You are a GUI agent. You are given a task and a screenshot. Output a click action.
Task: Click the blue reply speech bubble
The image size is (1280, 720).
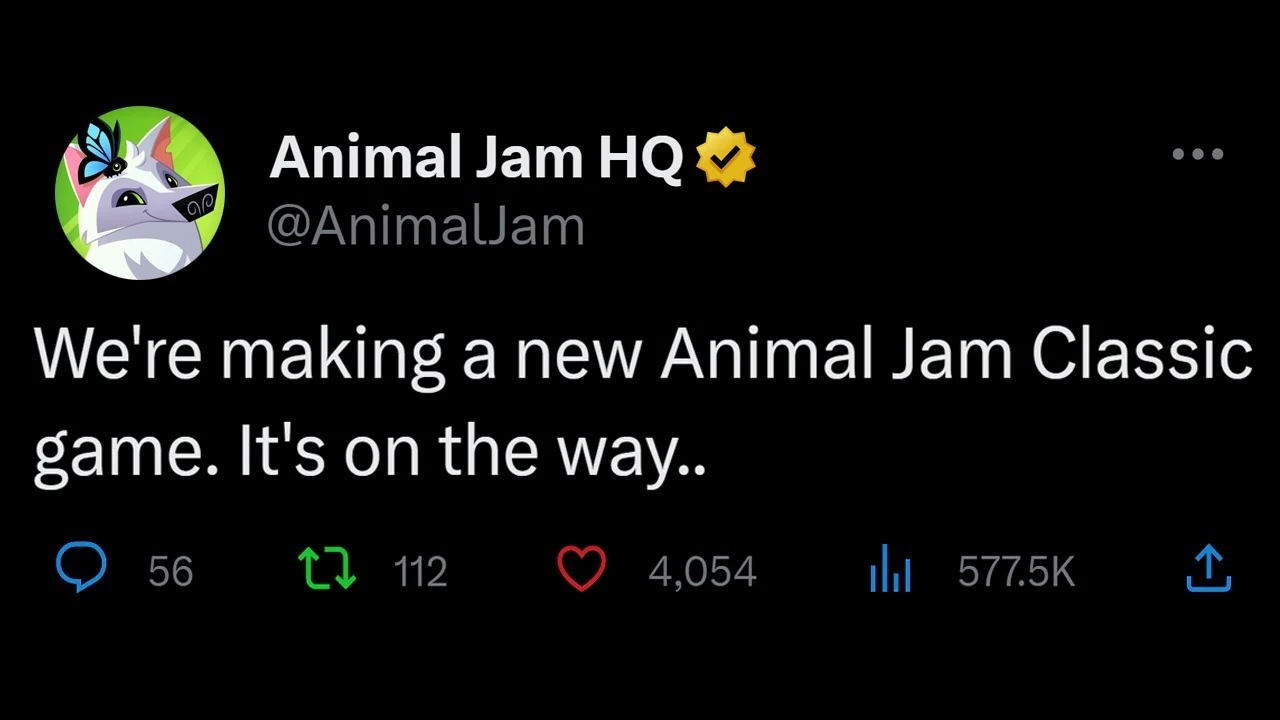[x=81, y=567]
